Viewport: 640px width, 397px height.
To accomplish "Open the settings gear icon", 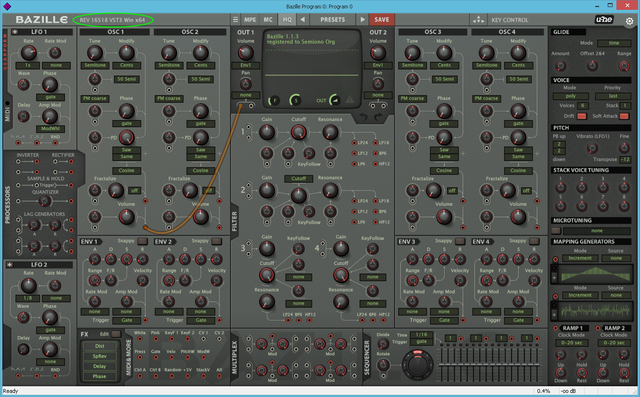I will click(630, 21).
